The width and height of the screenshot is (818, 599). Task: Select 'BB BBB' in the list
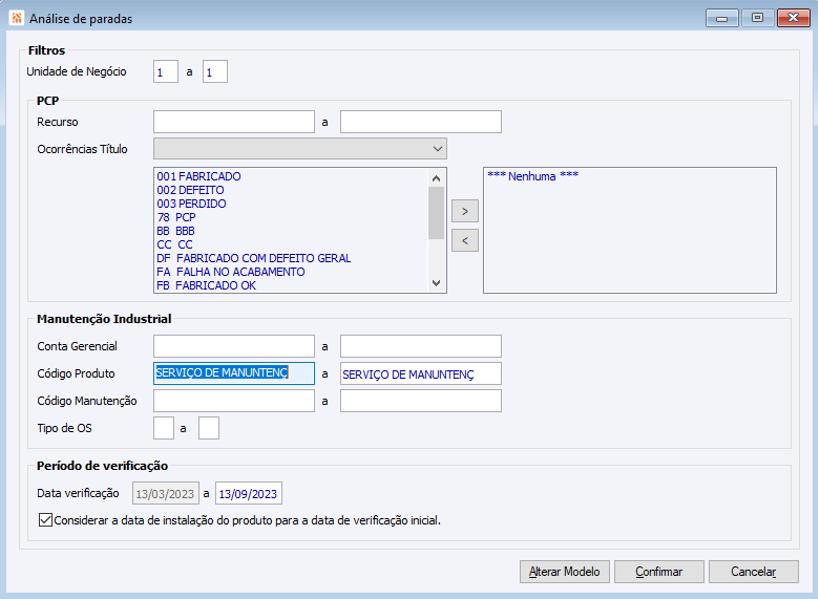175,231
